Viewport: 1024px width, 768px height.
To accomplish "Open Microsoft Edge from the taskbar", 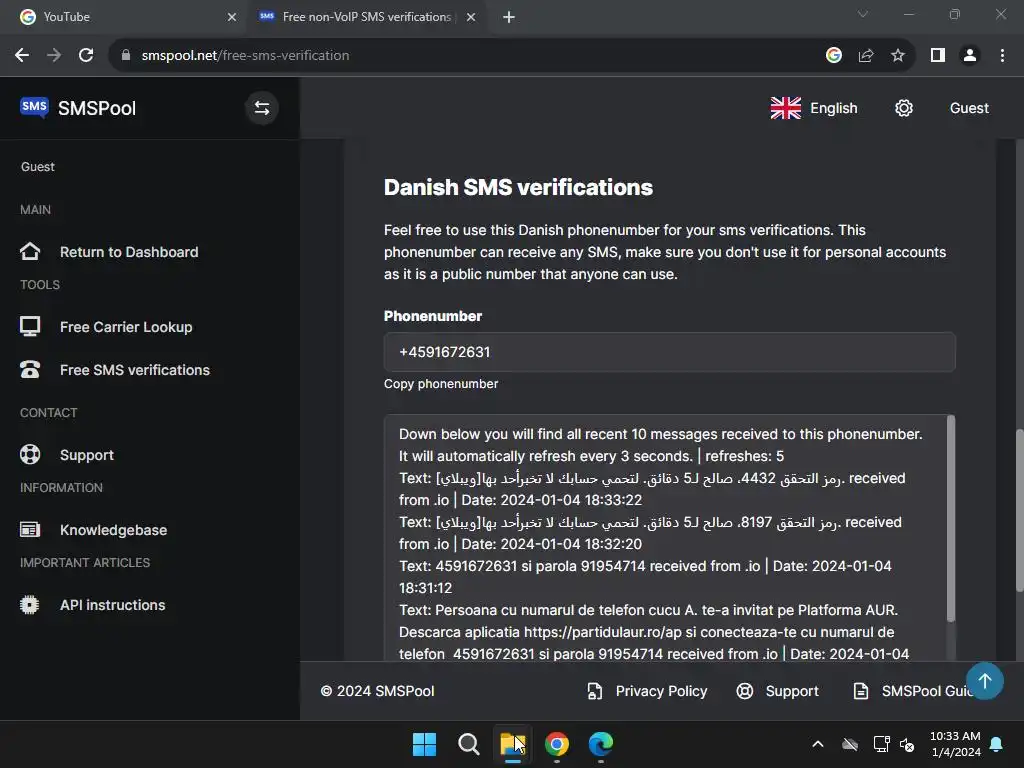I will click(x=601, y=744).
